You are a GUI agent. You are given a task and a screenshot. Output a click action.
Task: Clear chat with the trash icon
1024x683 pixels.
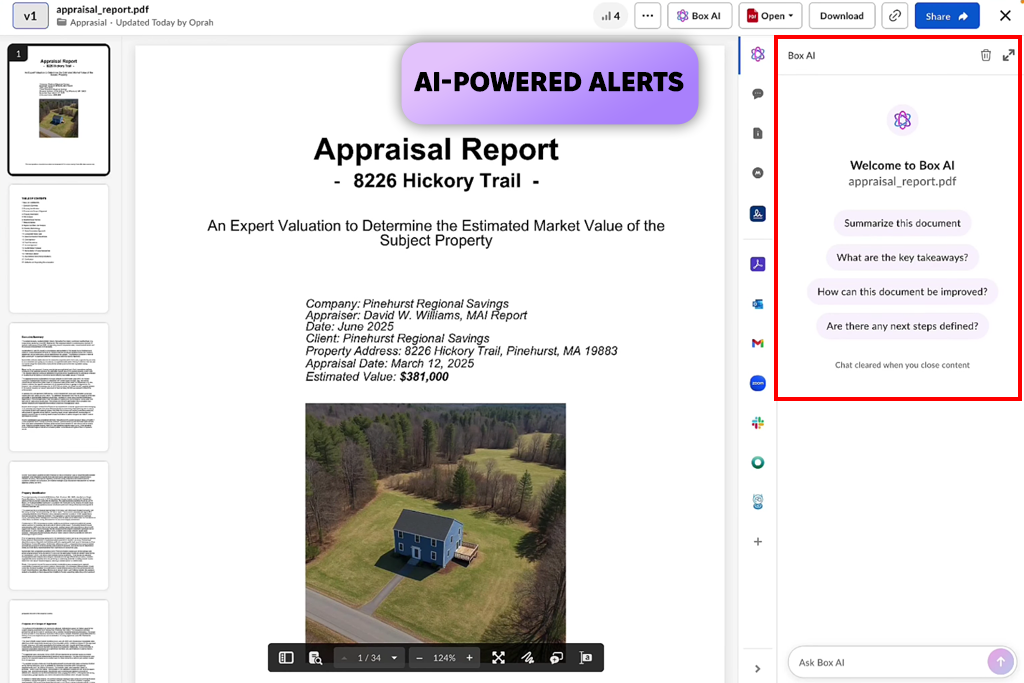tap(985, 56)
